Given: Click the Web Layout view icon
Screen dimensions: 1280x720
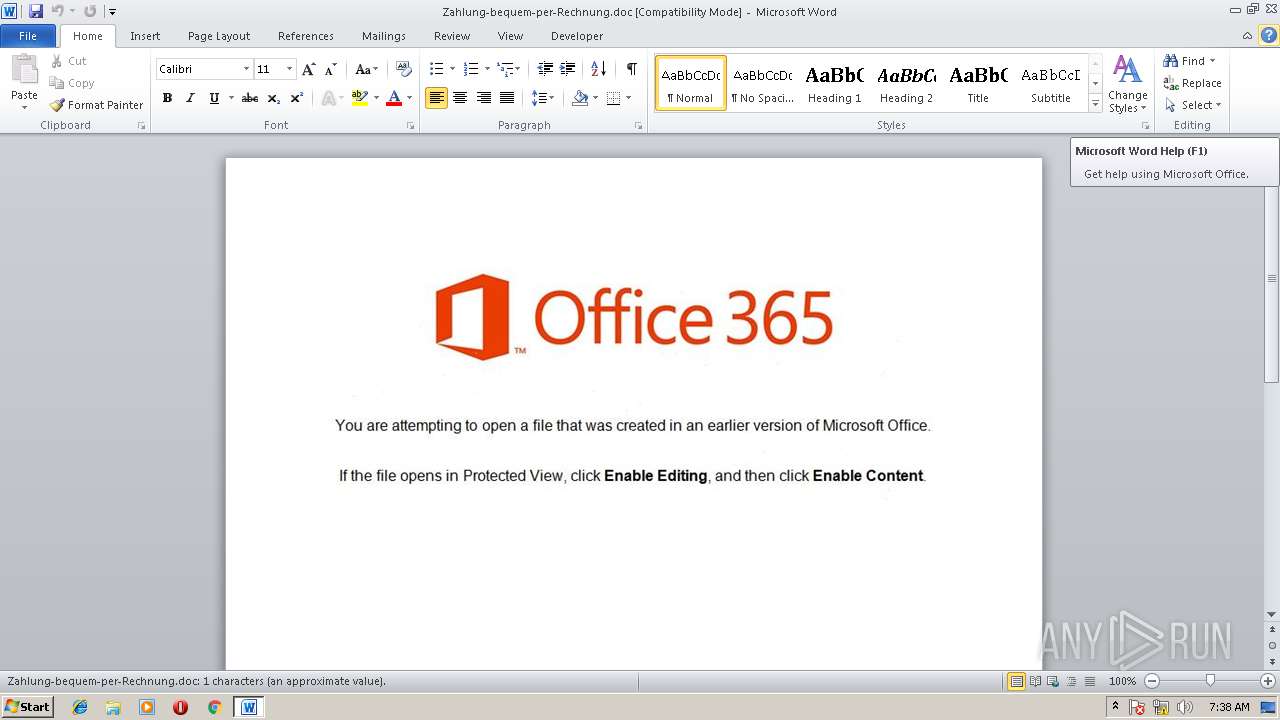Looking at the screenshot, I should pyautogui.click(x=1053, y=681).
